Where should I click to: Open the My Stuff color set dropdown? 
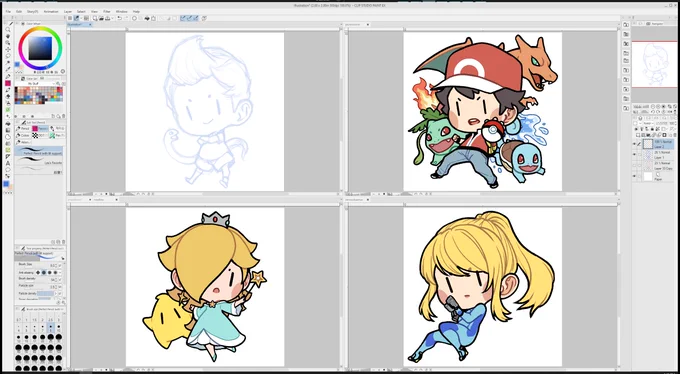point(39,84)
